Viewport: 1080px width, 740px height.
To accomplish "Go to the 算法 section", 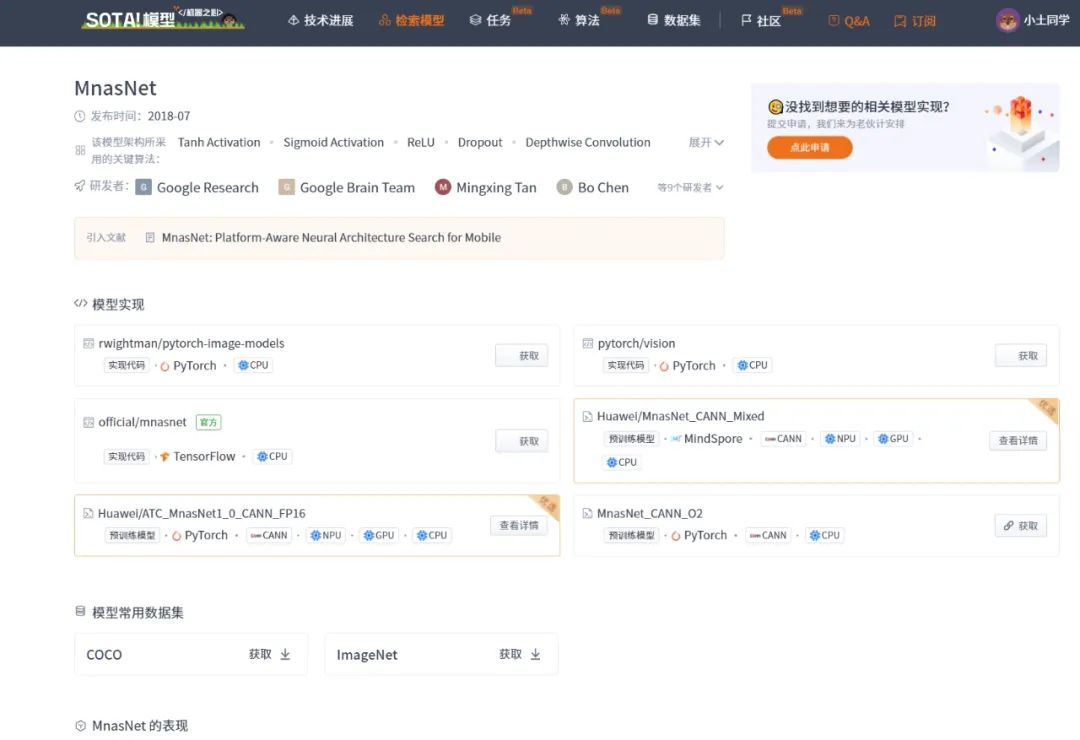I will point(579,21).
